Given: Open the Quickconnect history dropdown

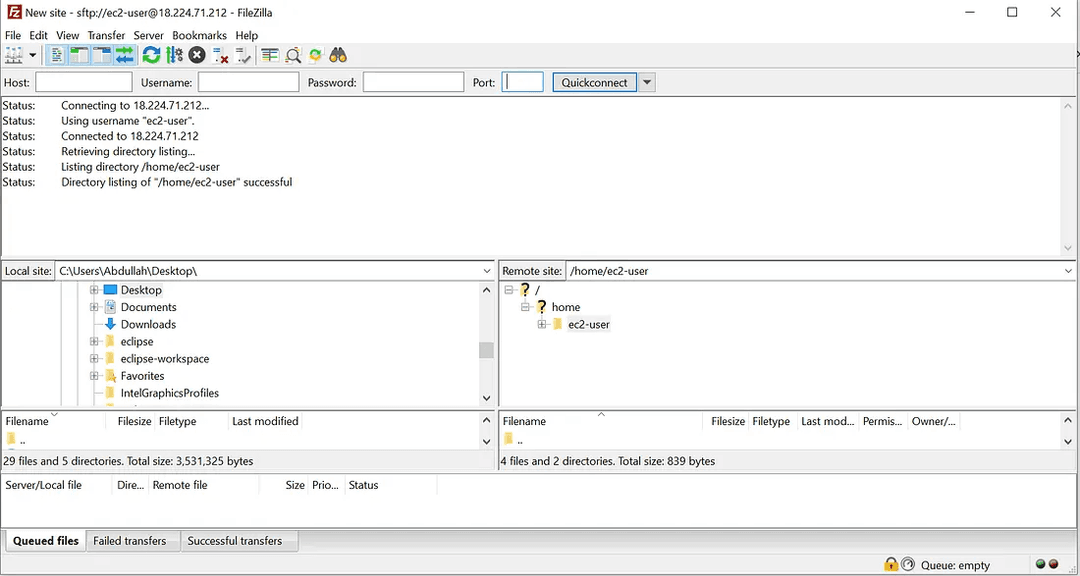Looking at the screenshot, I should pos(646,83).
